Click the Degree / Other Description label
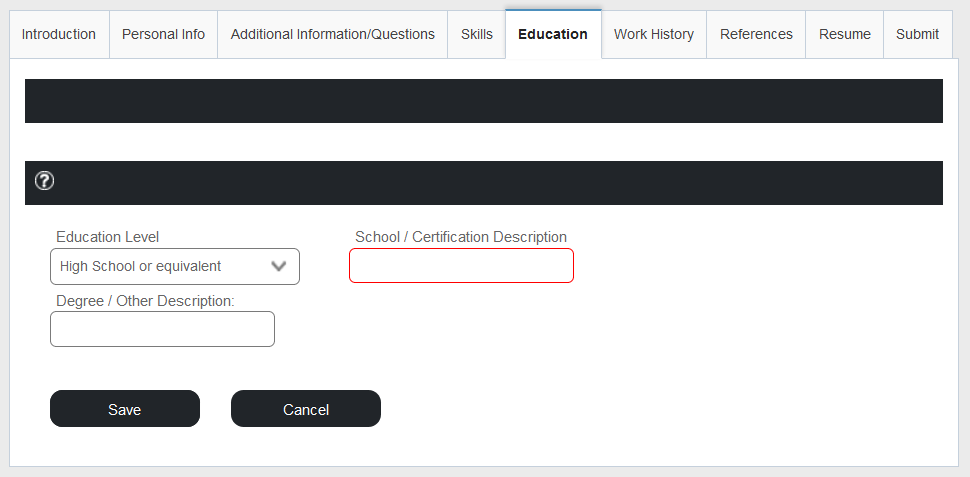Screen dimensions: 970x477 [x=145, y=301]
